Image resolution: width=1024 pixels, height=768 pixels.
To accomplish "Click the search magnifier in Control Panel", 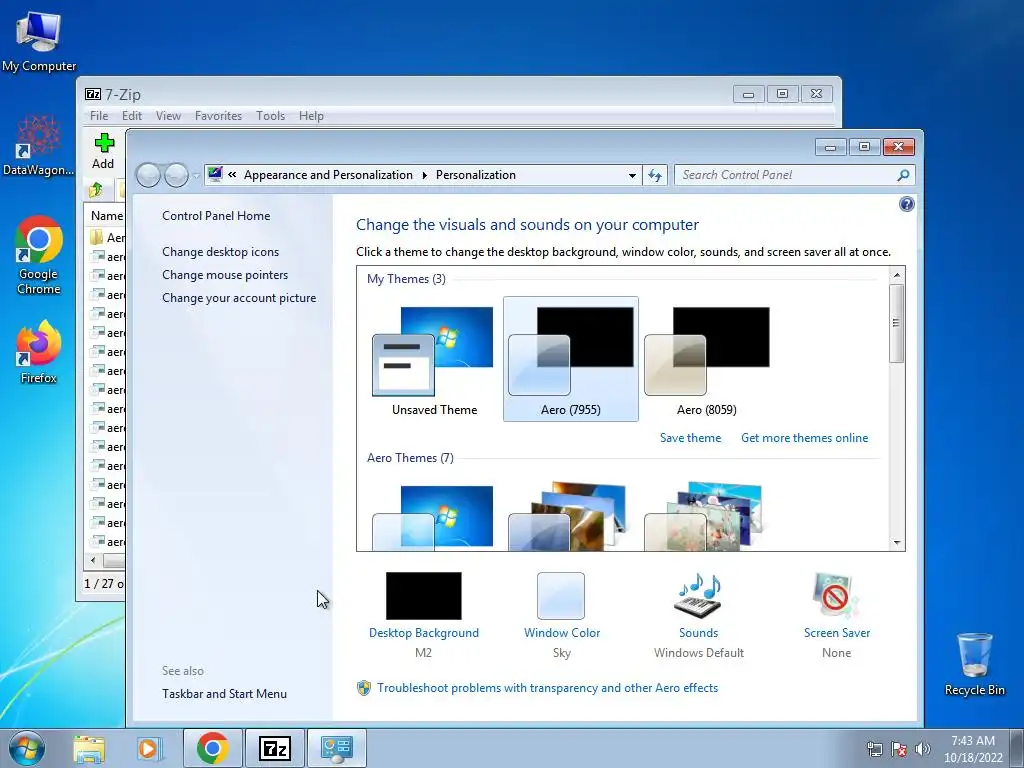I will [903, 175].
